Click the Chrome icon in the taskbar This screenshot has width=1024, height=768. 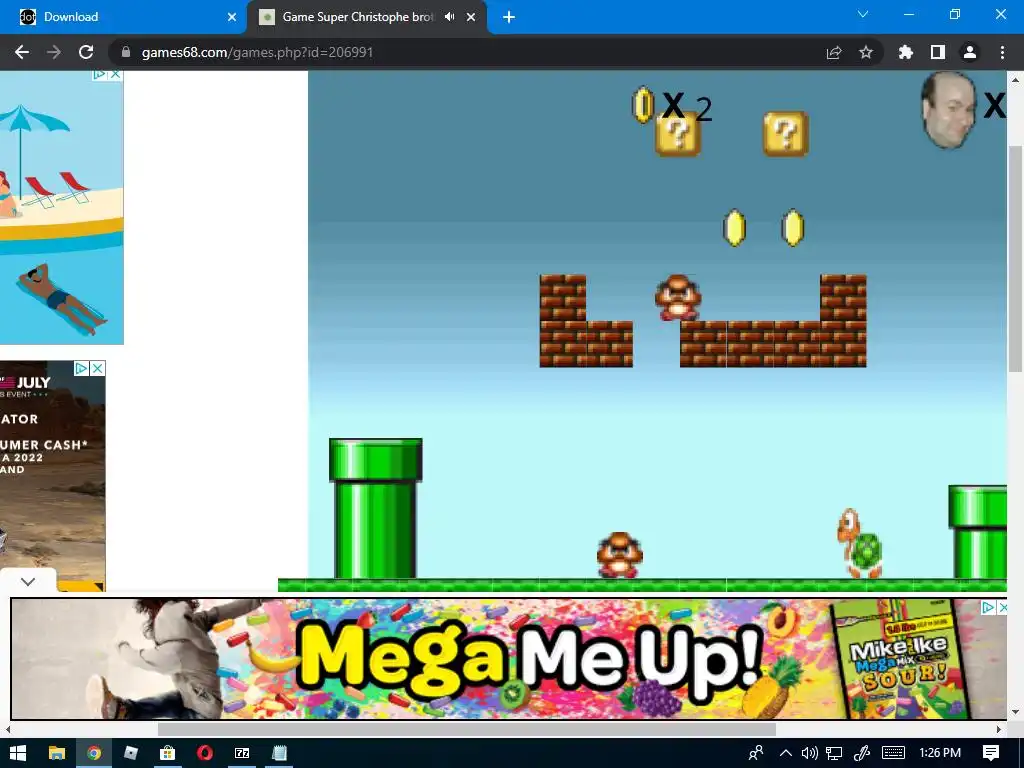pos(94,753)
